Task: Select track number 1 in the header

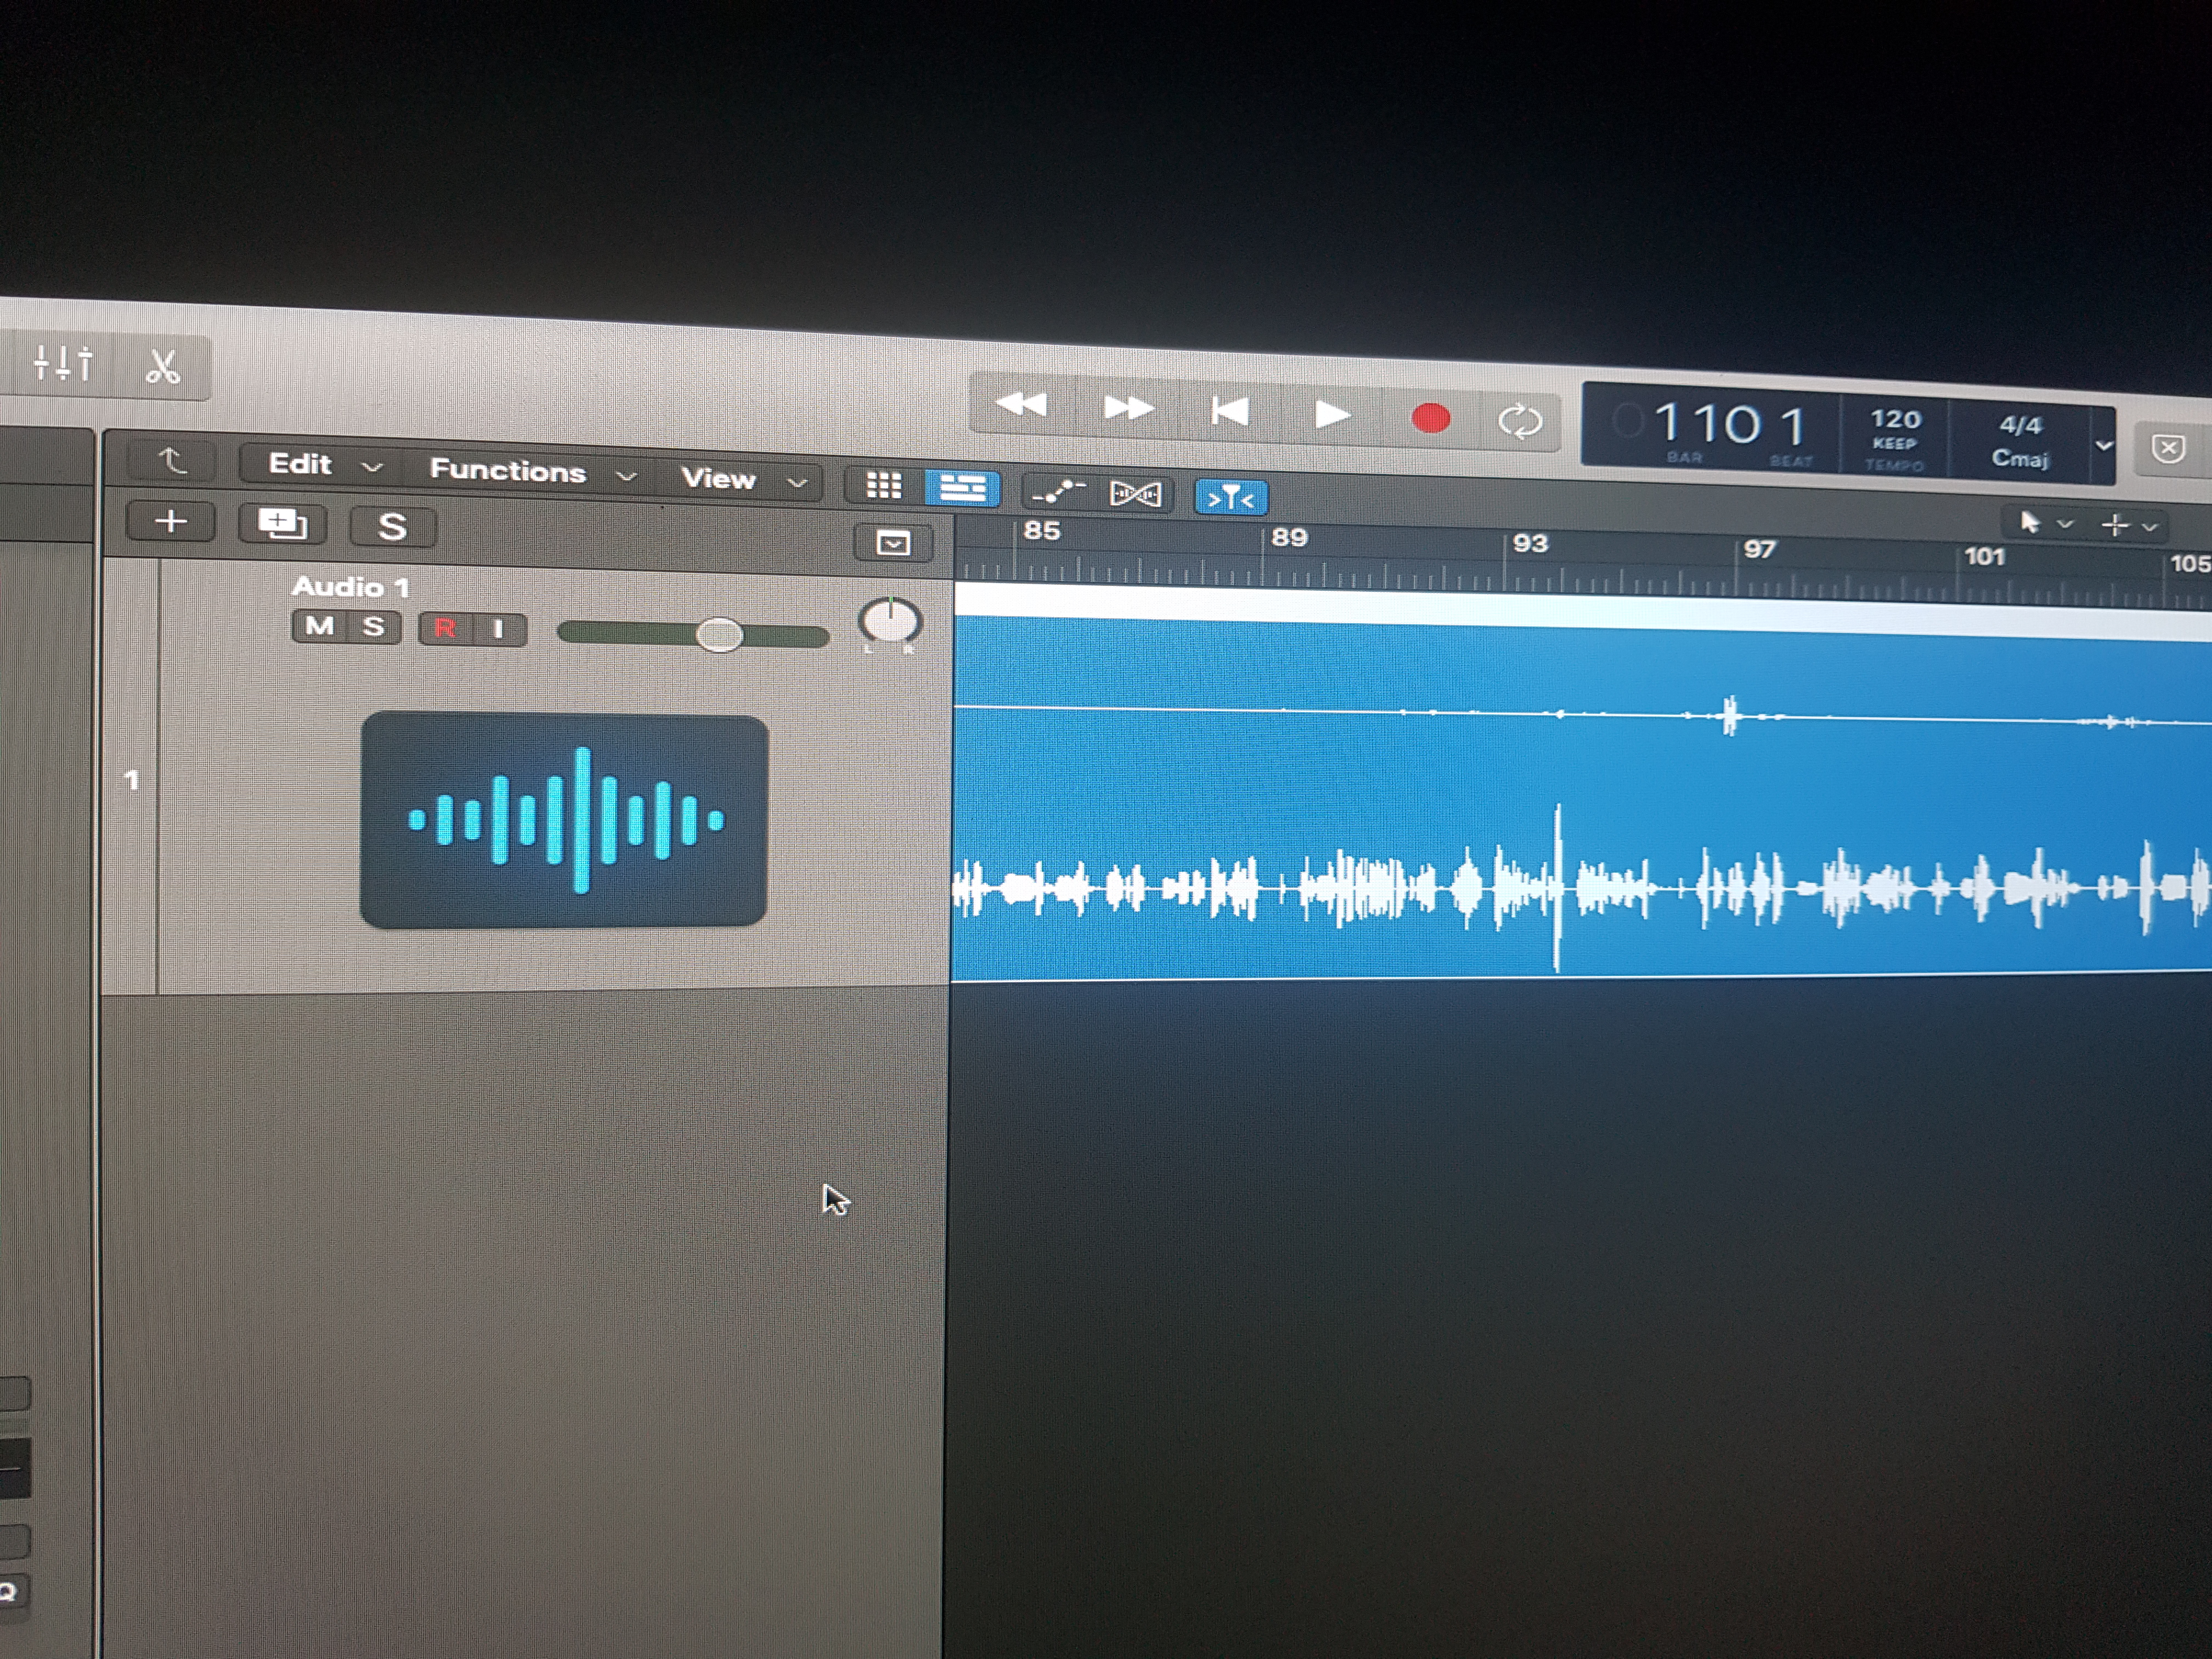Action: point(131,780)
